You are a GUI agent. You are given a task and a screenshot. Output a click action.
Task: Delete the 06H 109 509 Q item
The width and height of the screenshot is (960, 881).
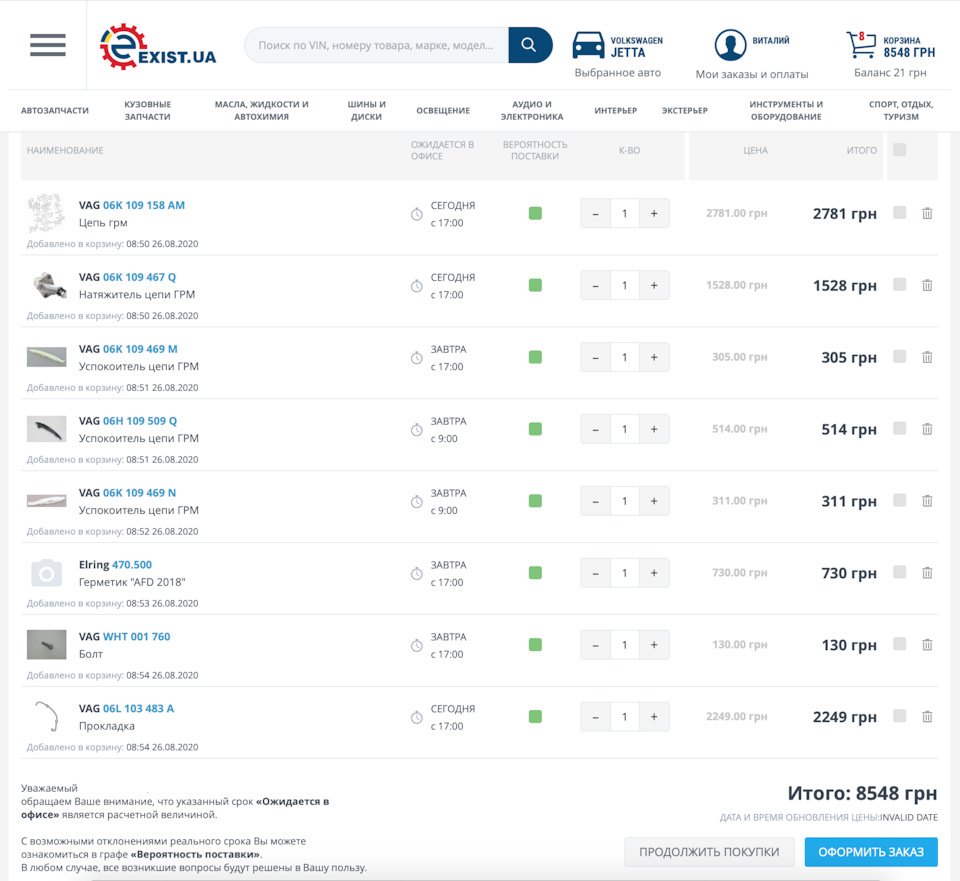pos(927,429)
